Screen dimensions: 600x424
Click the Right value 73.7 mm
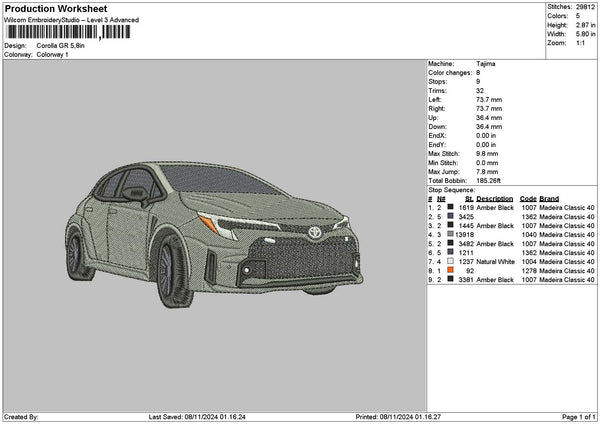click(489, 109)
